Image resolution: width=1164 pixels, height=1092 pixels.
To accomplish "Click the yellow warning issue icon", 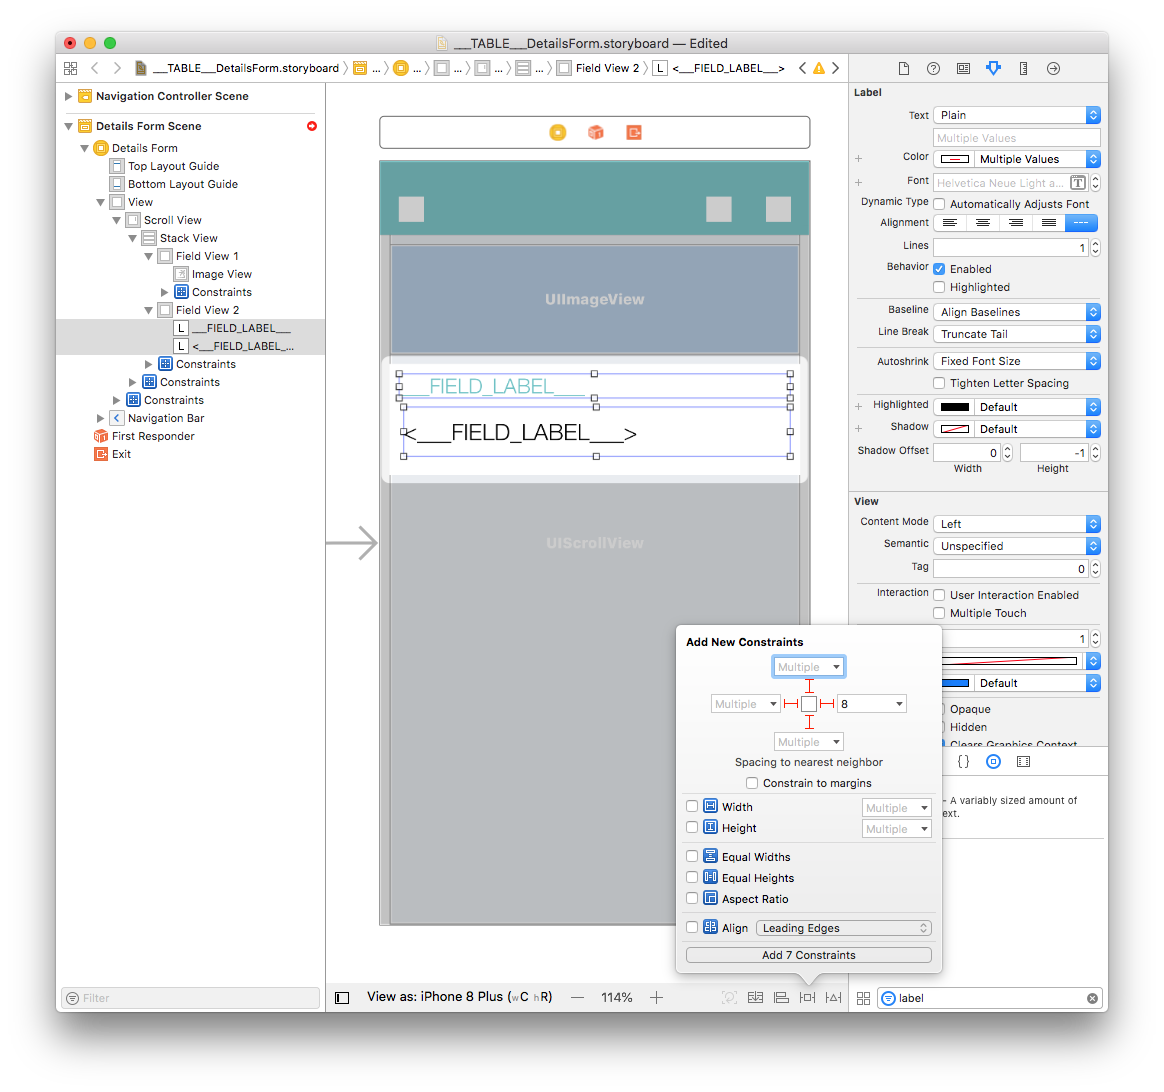I will [819, 68].
